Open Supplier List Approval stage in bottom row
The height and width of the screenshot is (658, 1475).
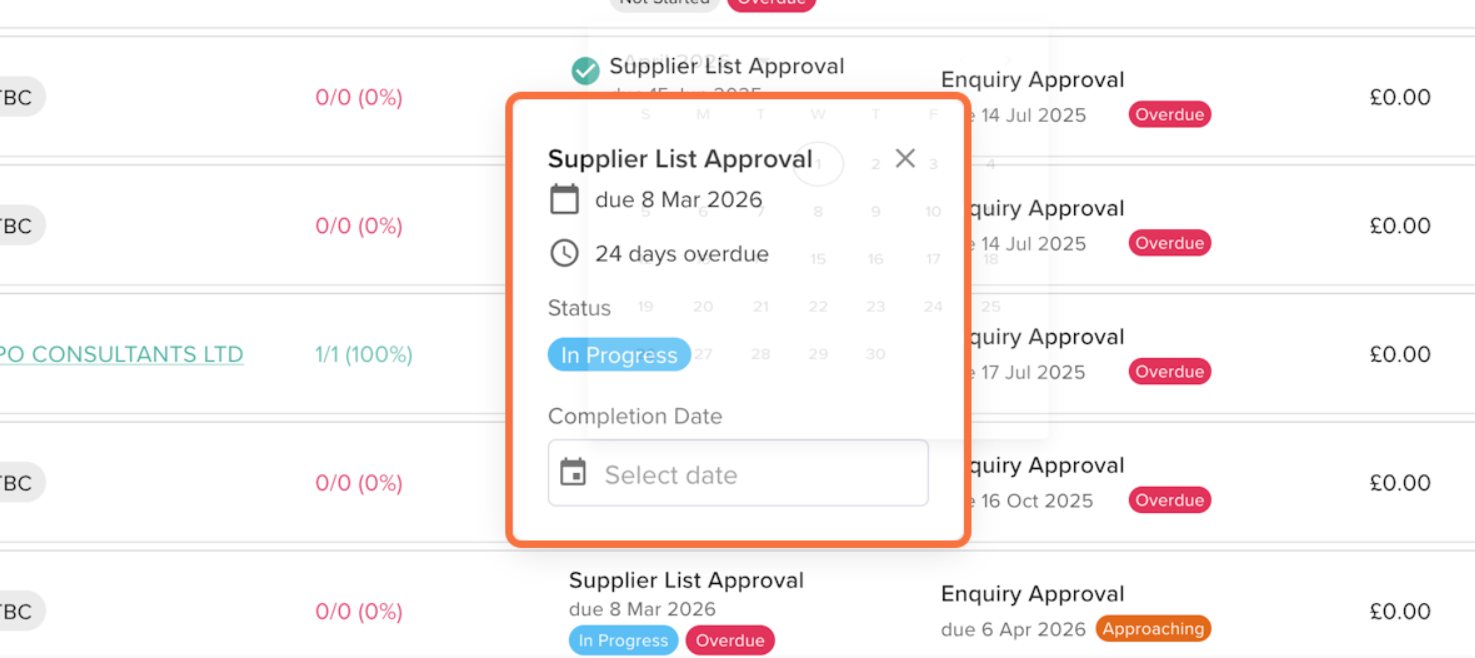pyautogui.click(x=686, y=580)
